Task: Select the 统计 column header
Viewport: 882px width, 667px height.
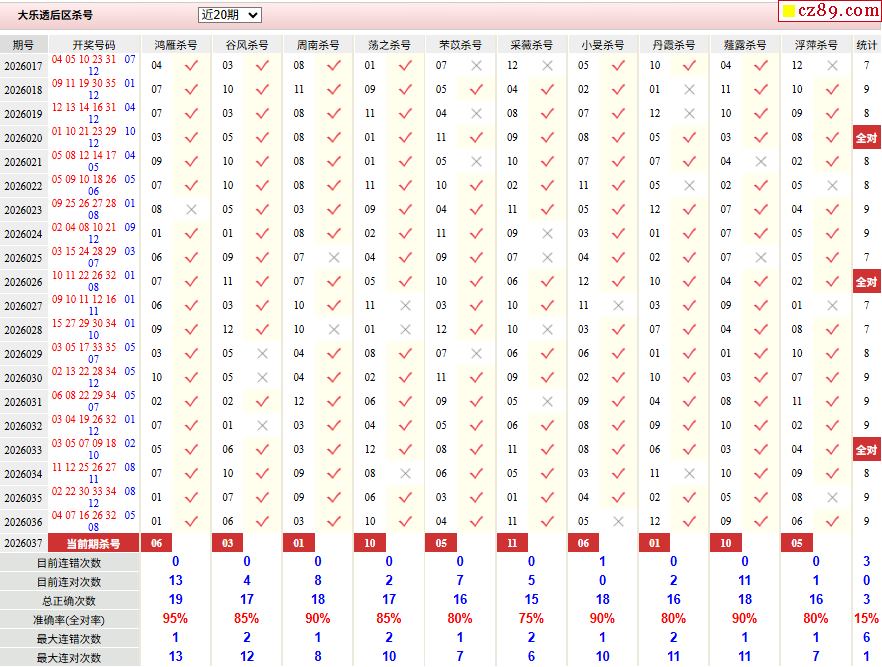Action: point(866,45)
